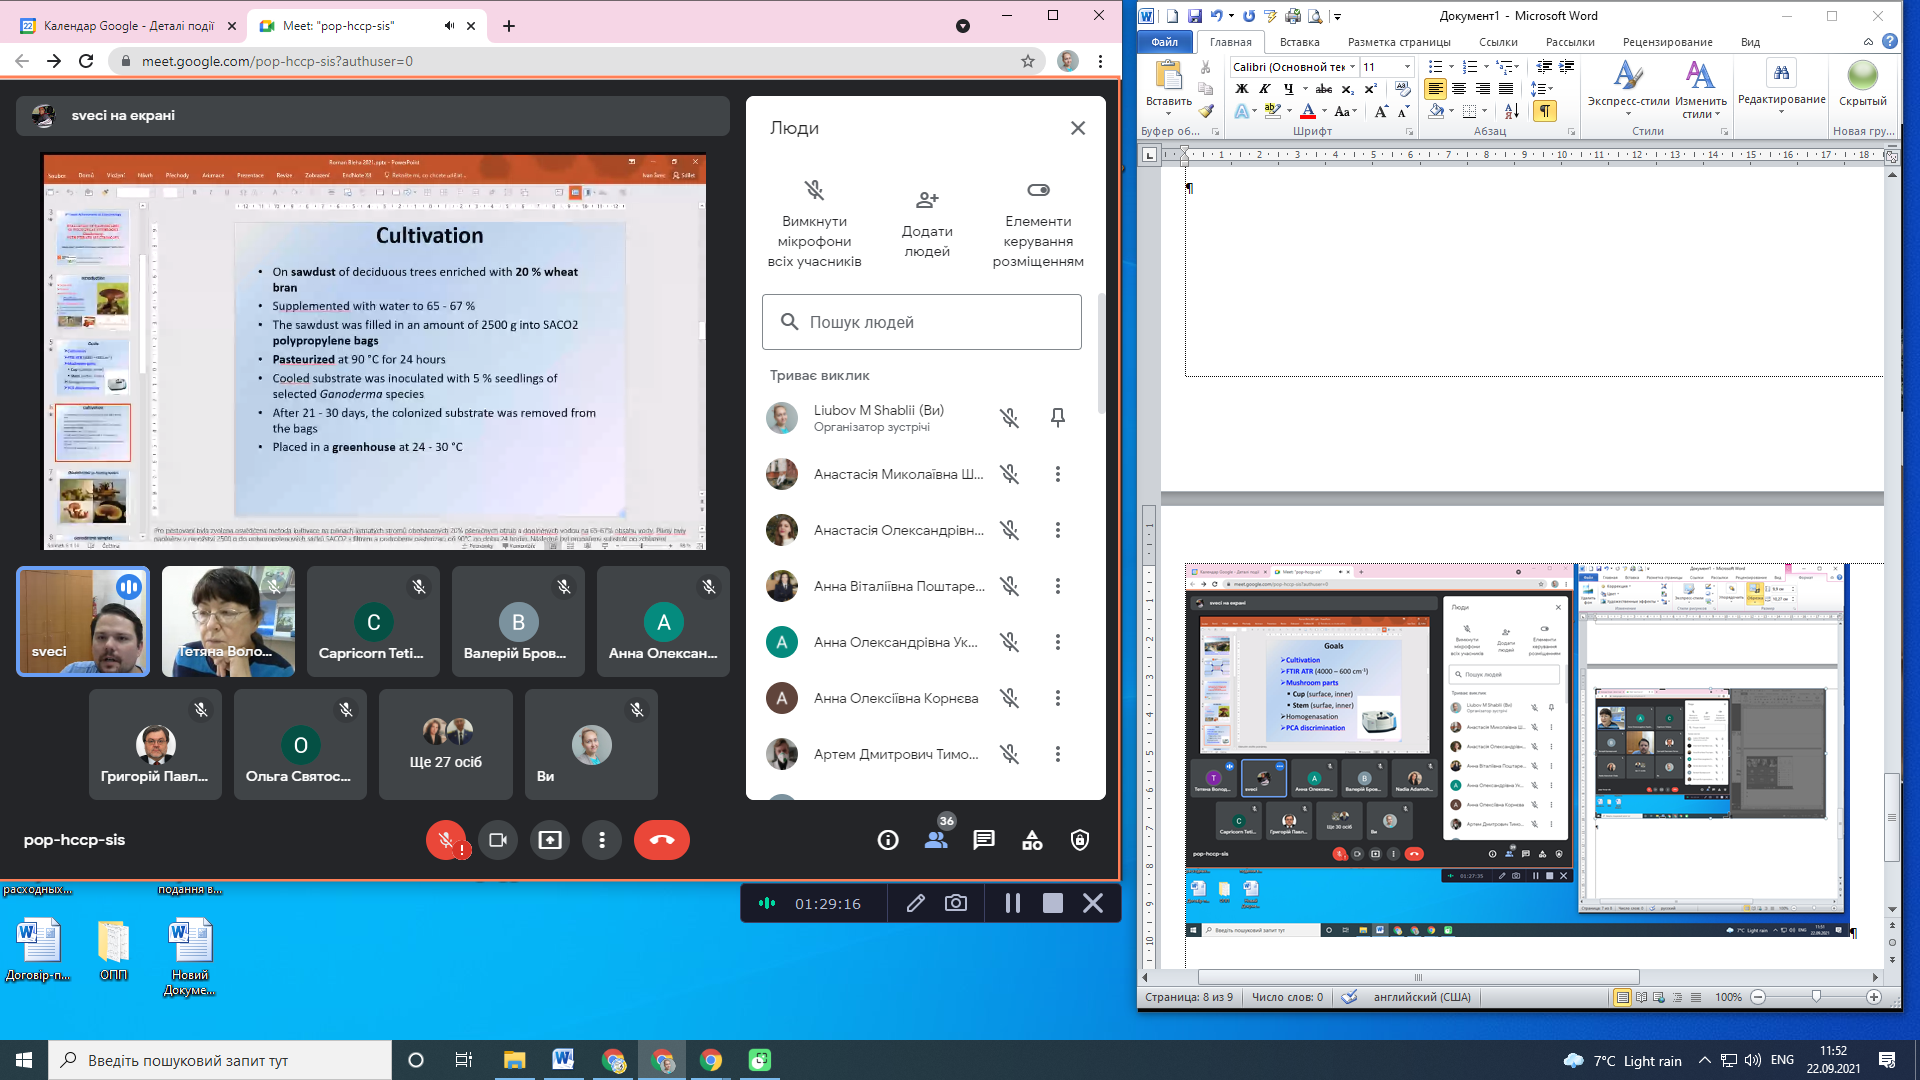Toggle left alignment in Word
The image size is (1920, 1080).
pos(1435,89)
